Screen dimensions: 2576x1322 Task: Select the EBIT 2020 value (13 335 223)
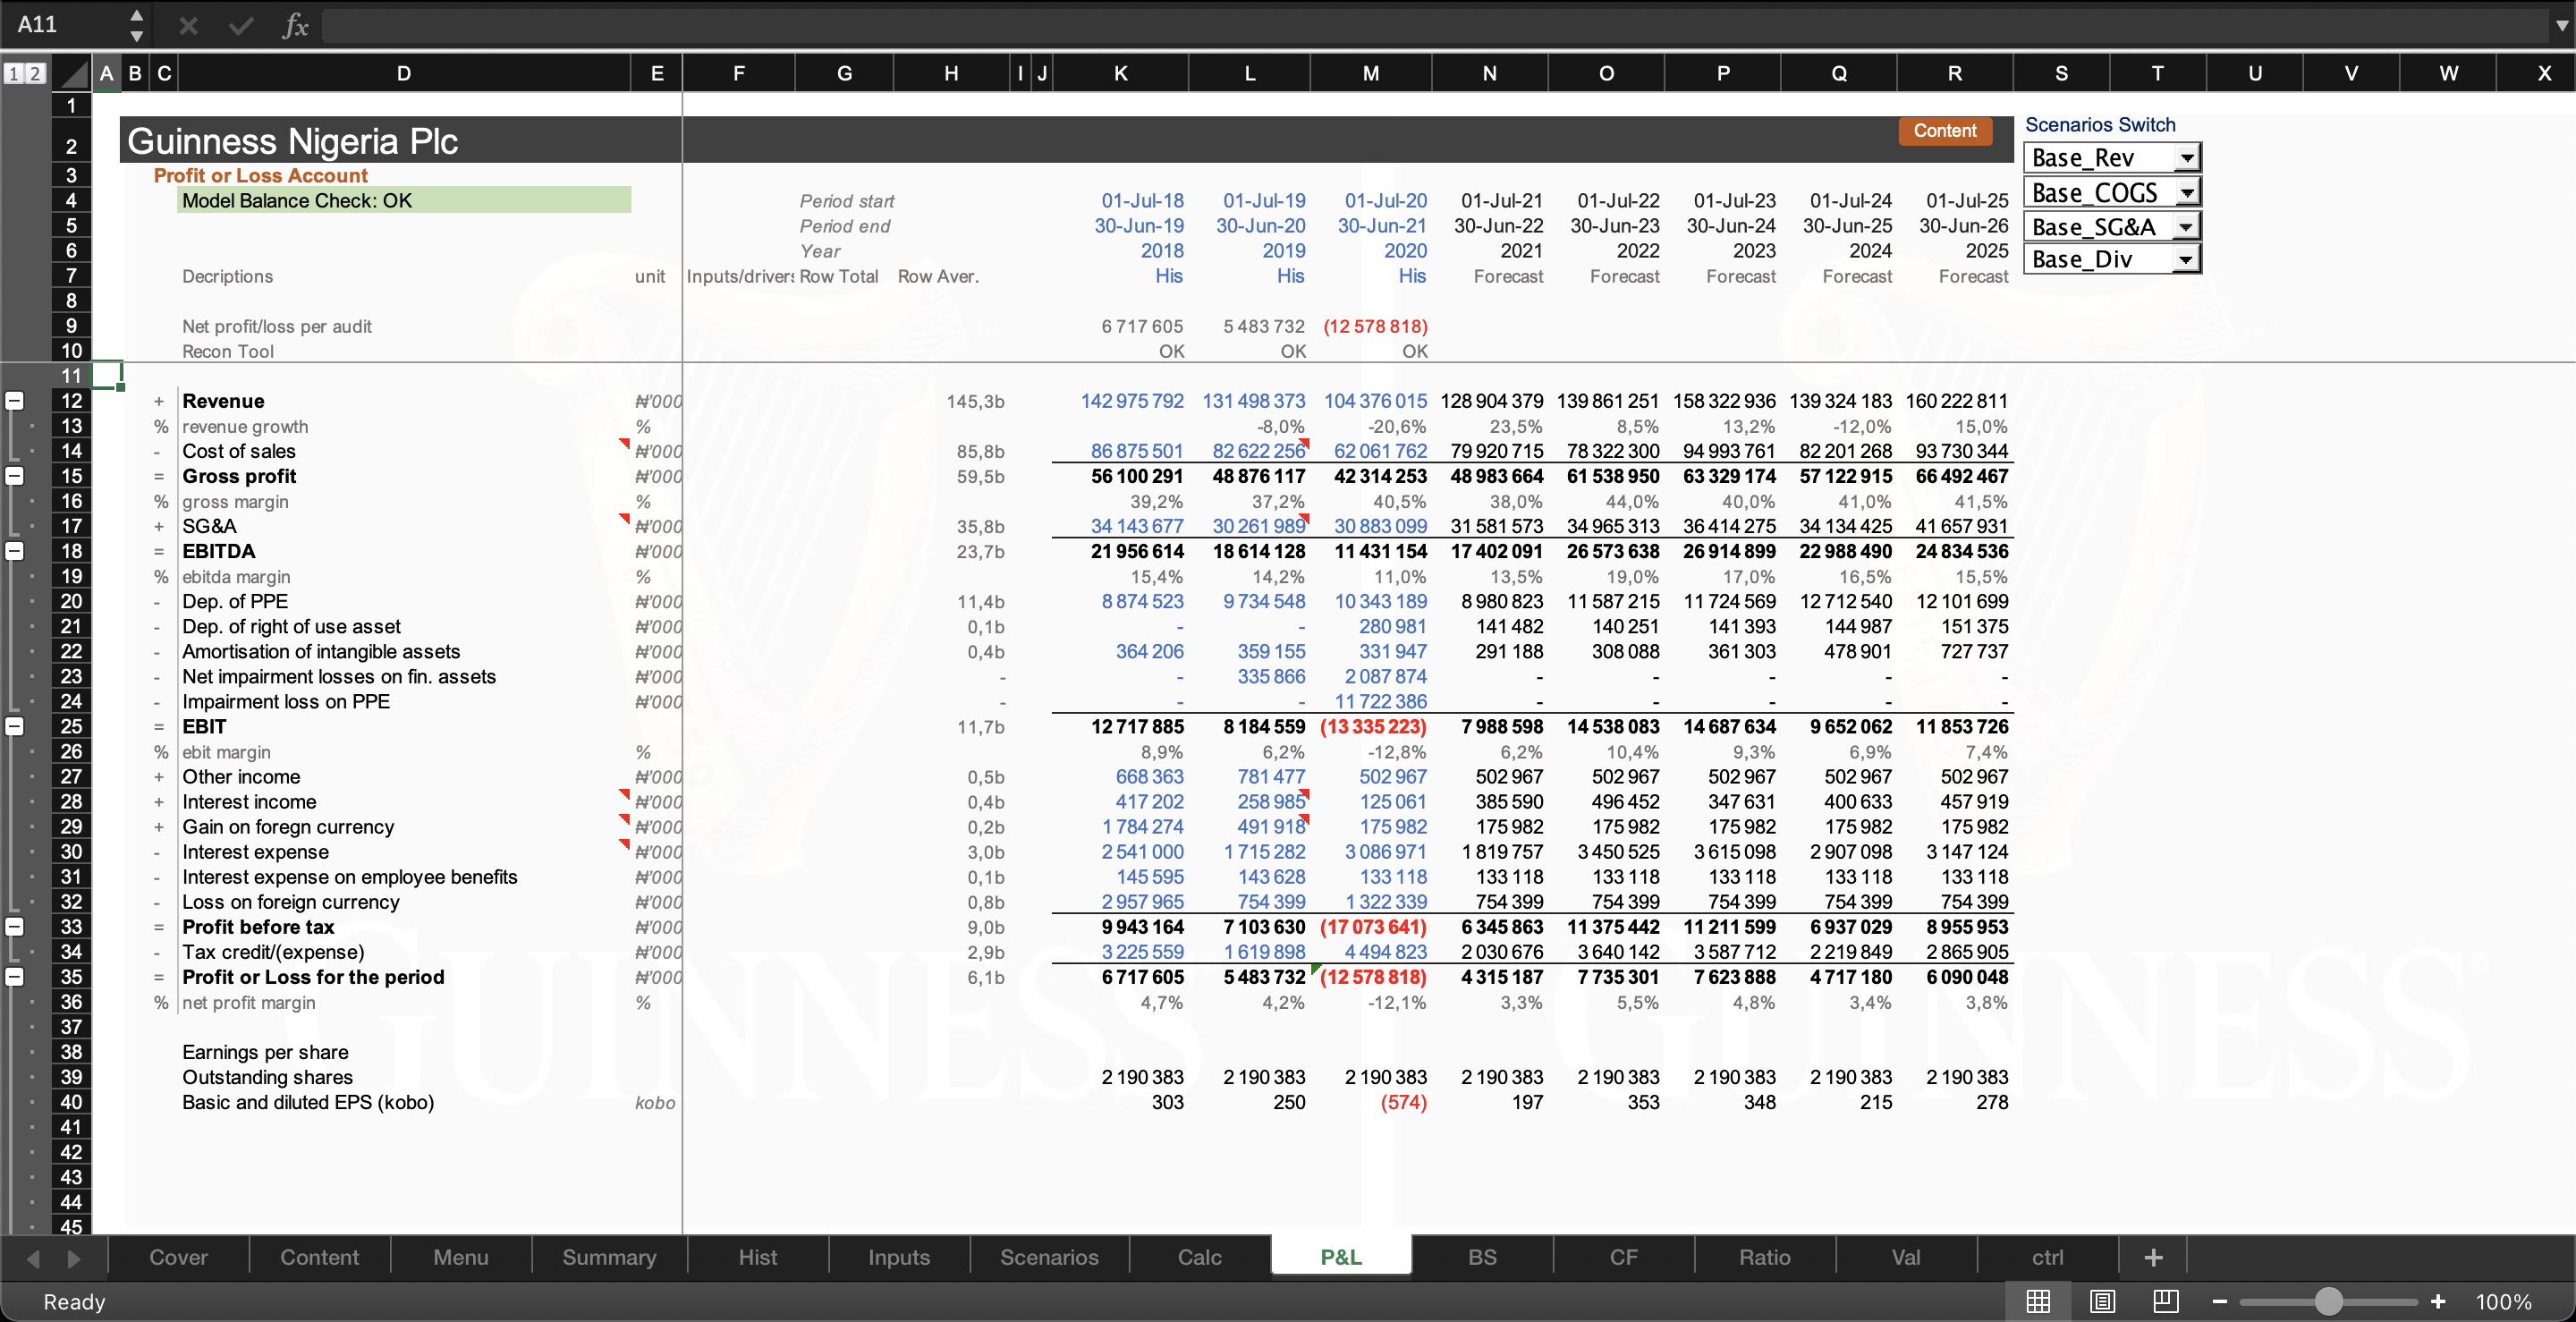1371,727
